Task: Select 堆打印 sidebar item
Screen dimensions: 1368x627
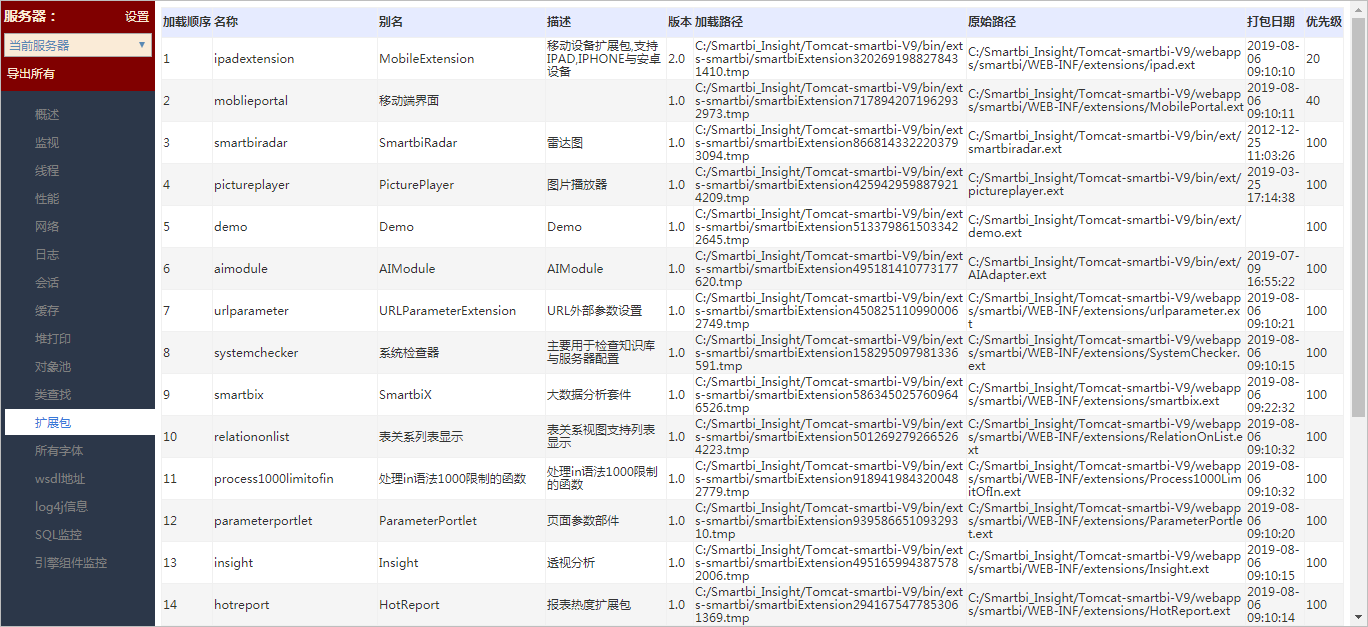Action: pyautogui.click(x=53, y=339)
